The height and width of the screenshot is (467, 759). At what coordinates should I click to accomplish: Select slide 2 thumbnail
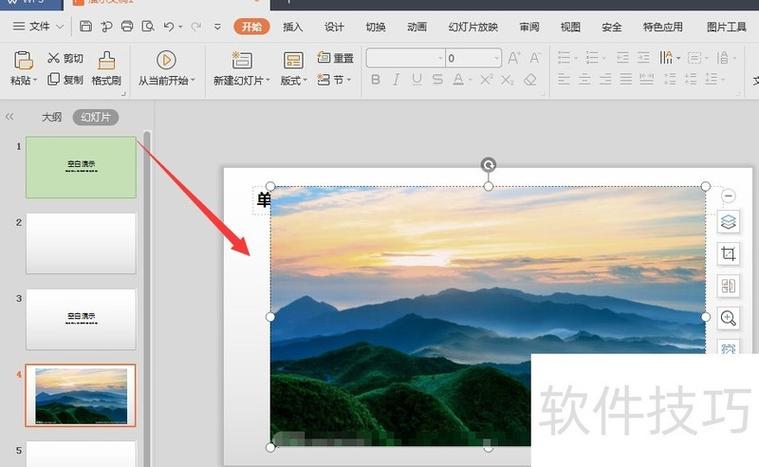(x=81, y=243)
